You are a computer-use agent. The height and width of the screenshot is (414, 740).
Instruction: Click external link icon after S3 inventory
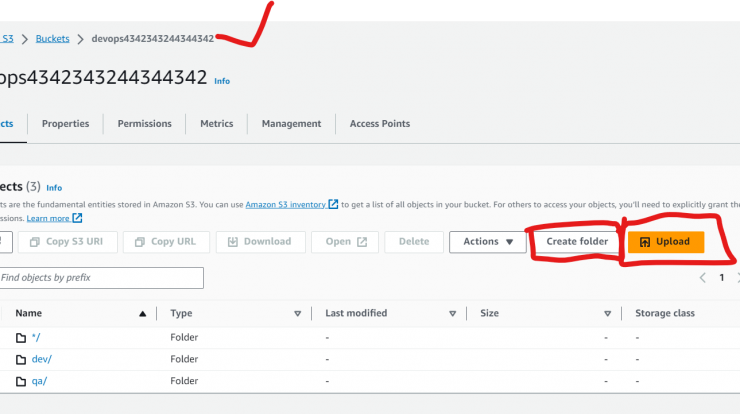(x=333, y=204)
